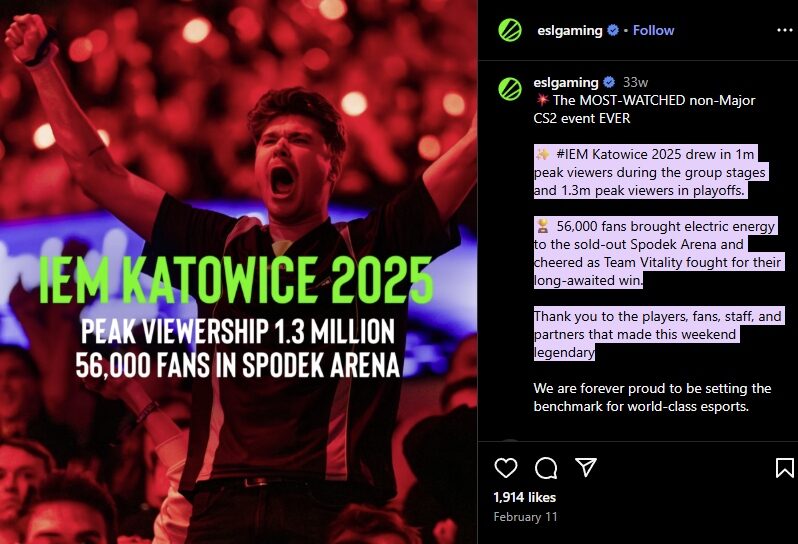View the 1,914 likes list
Screen dimensions: 798x544
(x=525, y=497)
